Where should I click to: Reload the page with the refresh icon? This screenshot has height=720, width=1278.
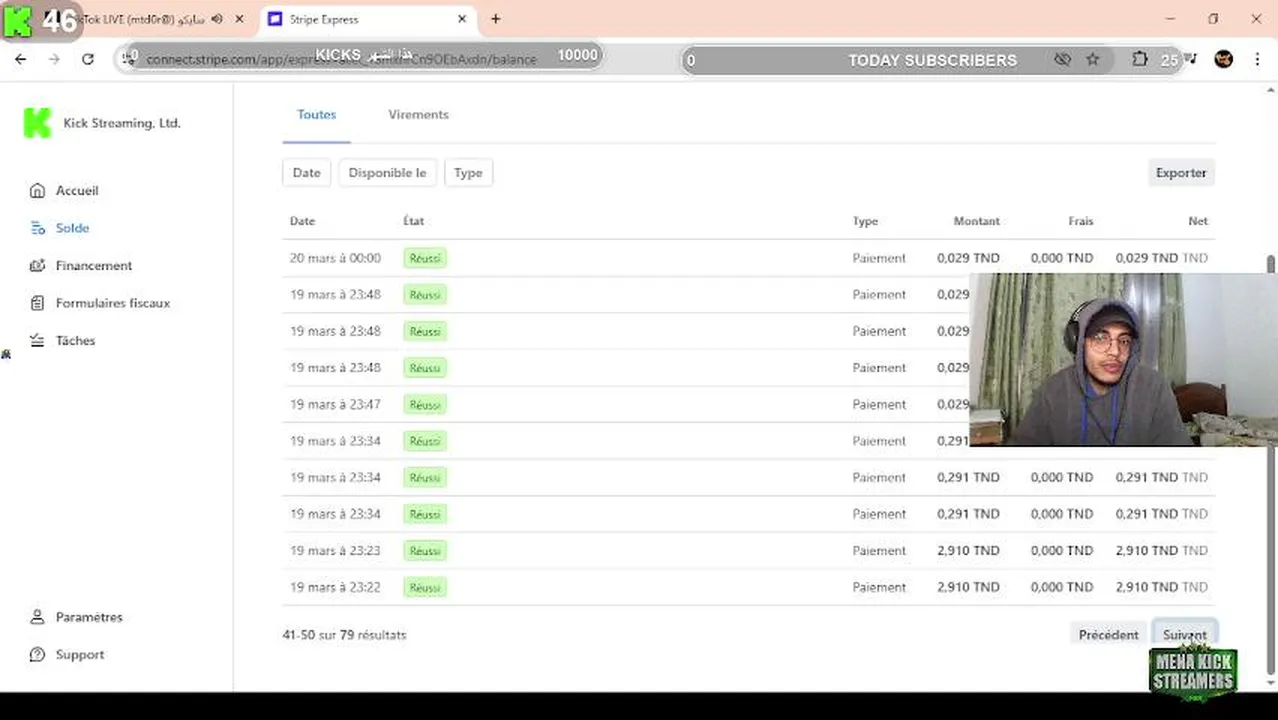coord(88,59)
